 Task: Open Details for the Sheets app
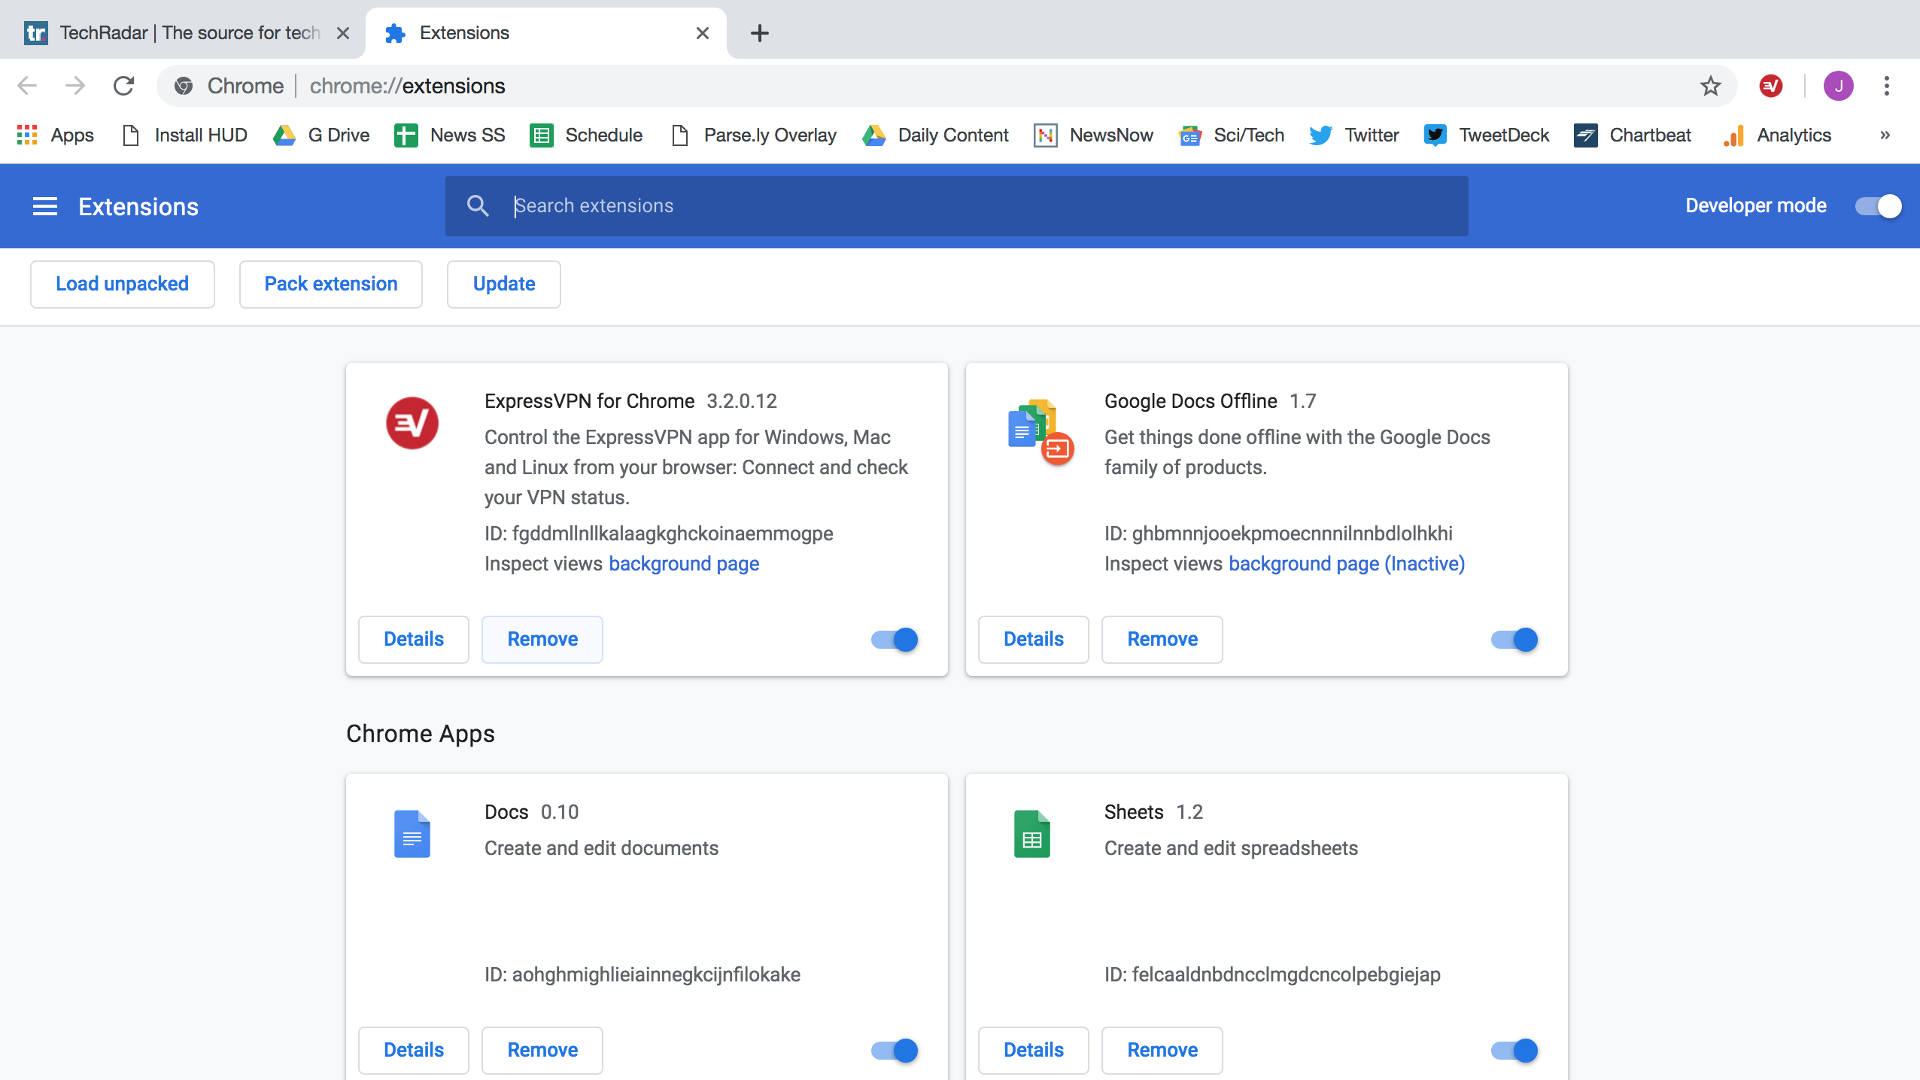point(1034,1051)
